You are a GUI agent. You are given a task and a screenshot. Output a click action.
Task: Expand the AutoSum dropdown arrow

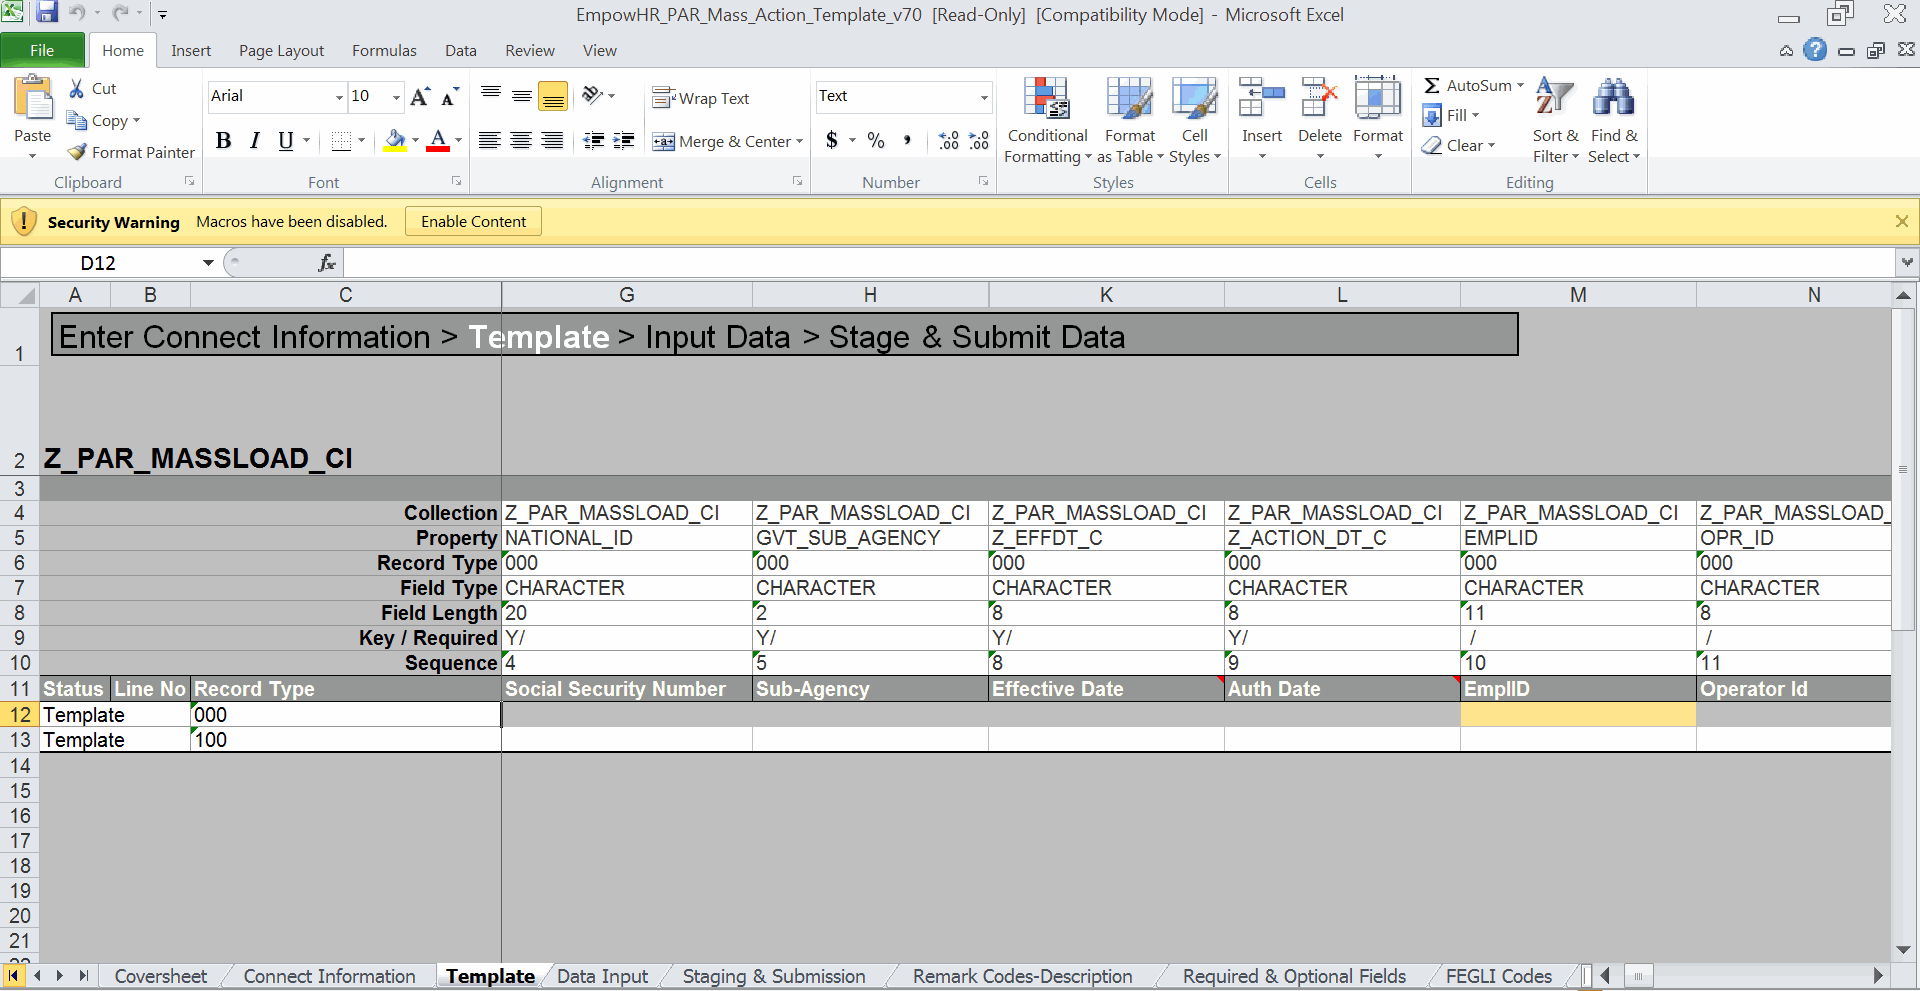pos(1520,86)
